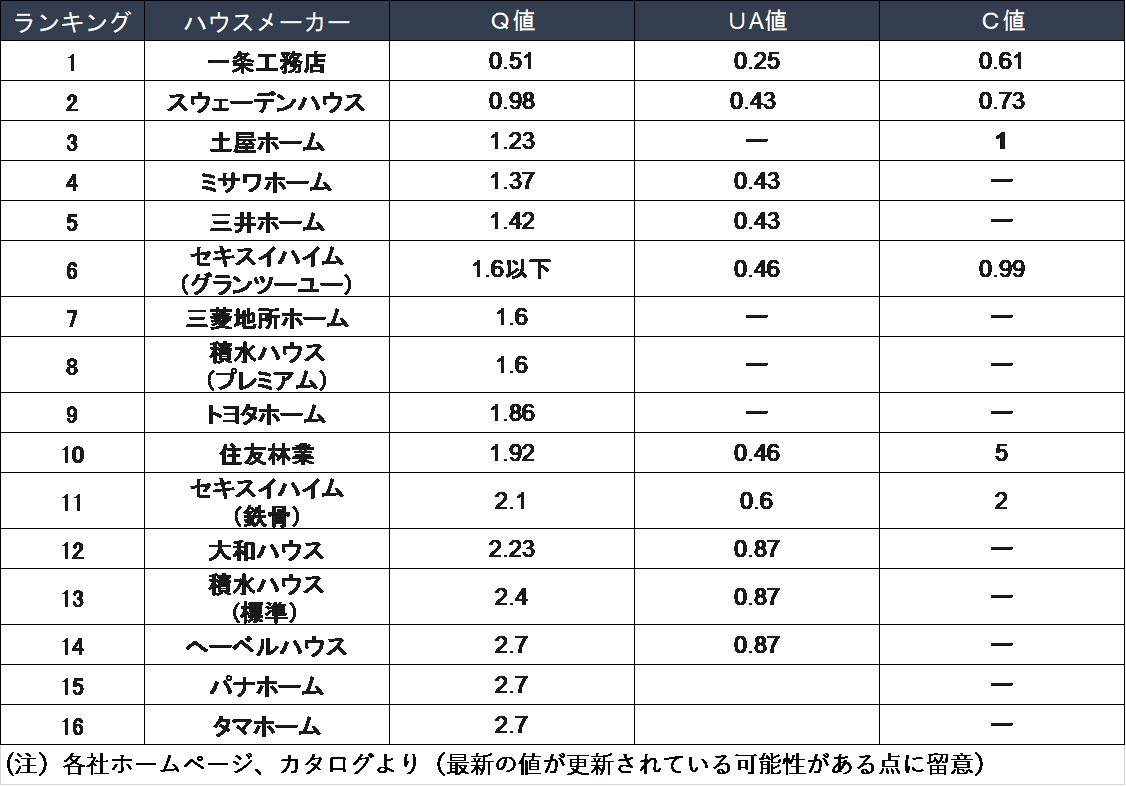Click Q値 1.37 for ミサワホーム

point(512,181)
